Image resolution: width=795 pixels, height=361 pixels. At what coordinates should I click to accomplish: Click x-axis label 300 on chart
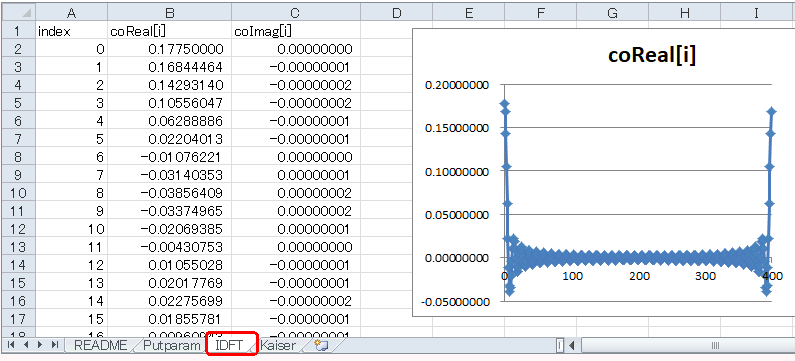706,276
